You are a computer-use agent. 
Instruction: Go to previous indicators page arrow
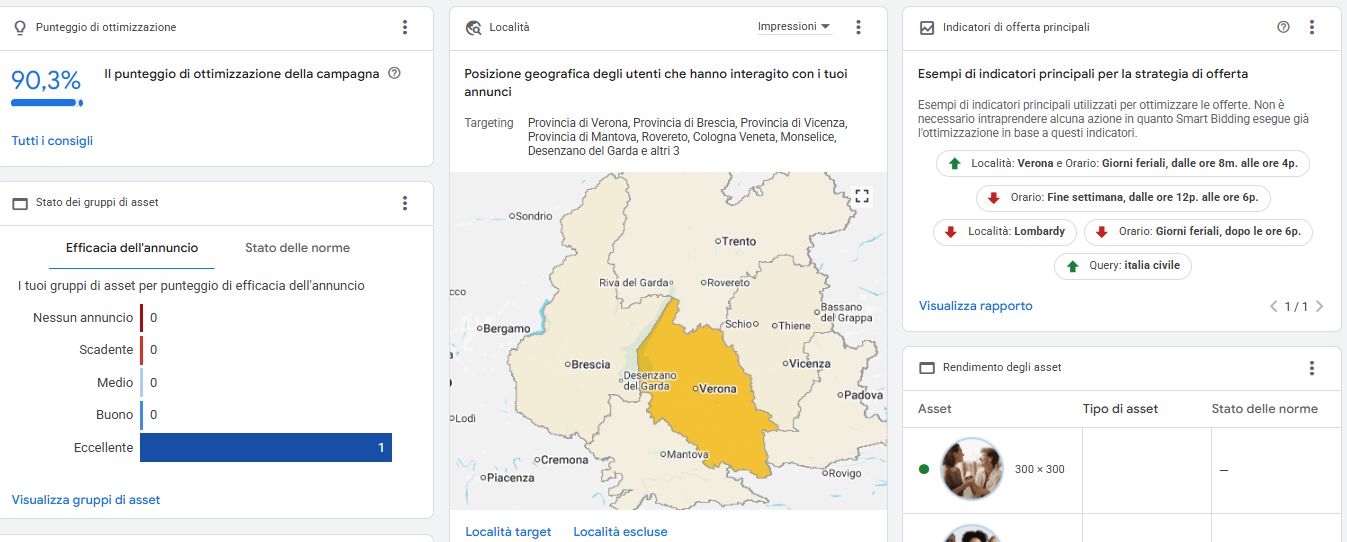pos(1273,307)
